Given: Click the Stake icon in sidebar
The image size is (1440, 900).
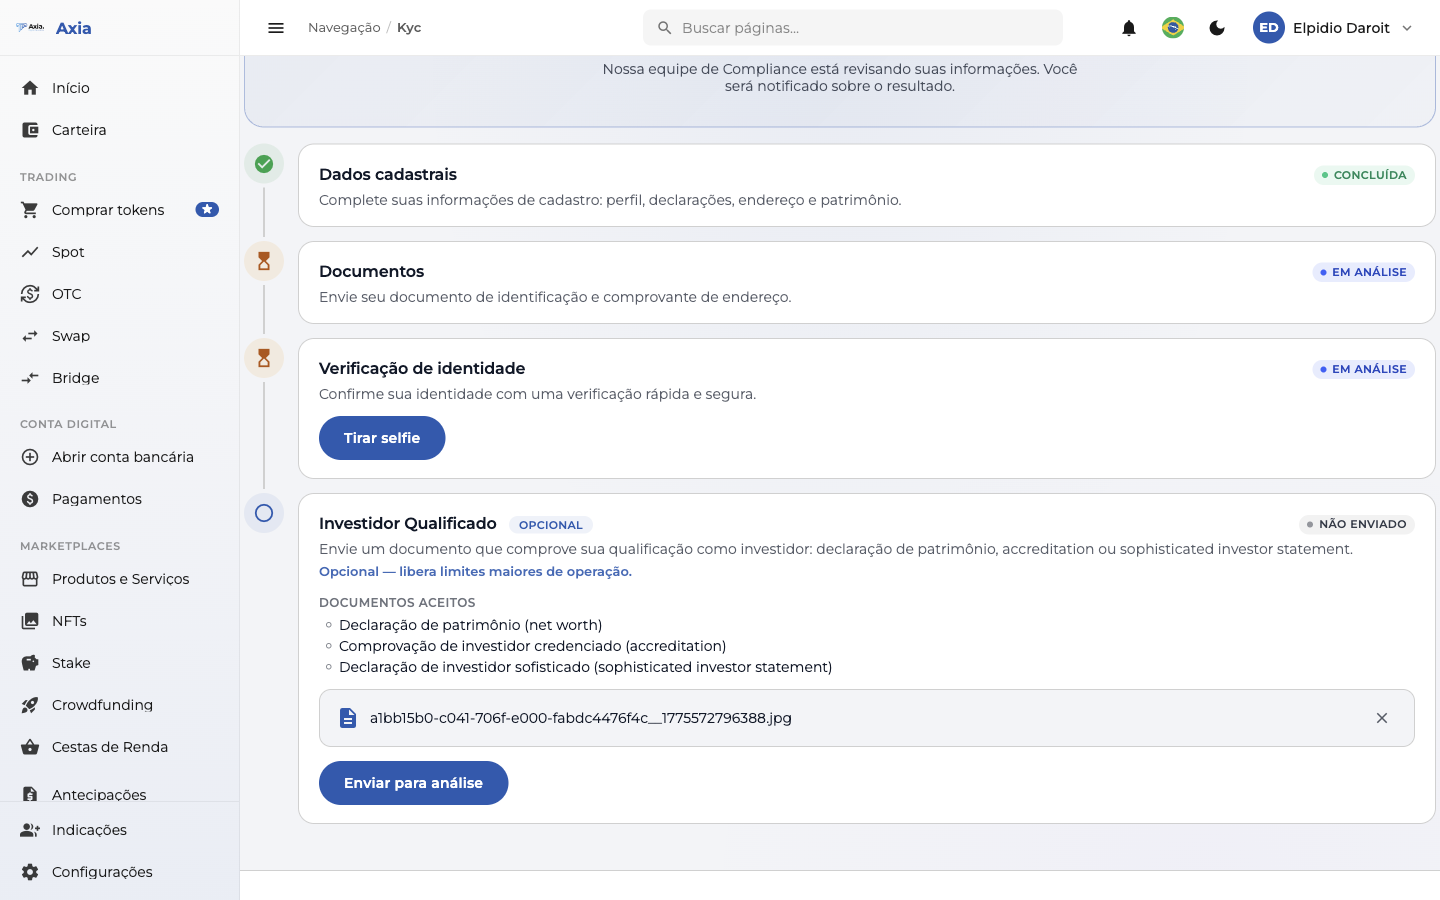Looking at the screenshot, I should [30, 663].
